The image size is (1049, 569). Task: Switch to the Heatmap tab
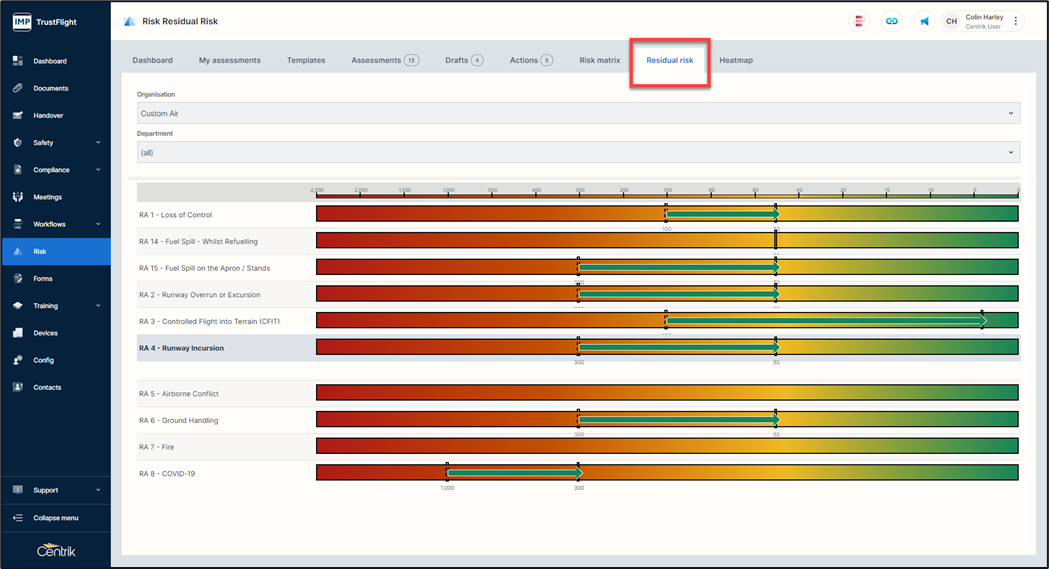click(736, 61)
